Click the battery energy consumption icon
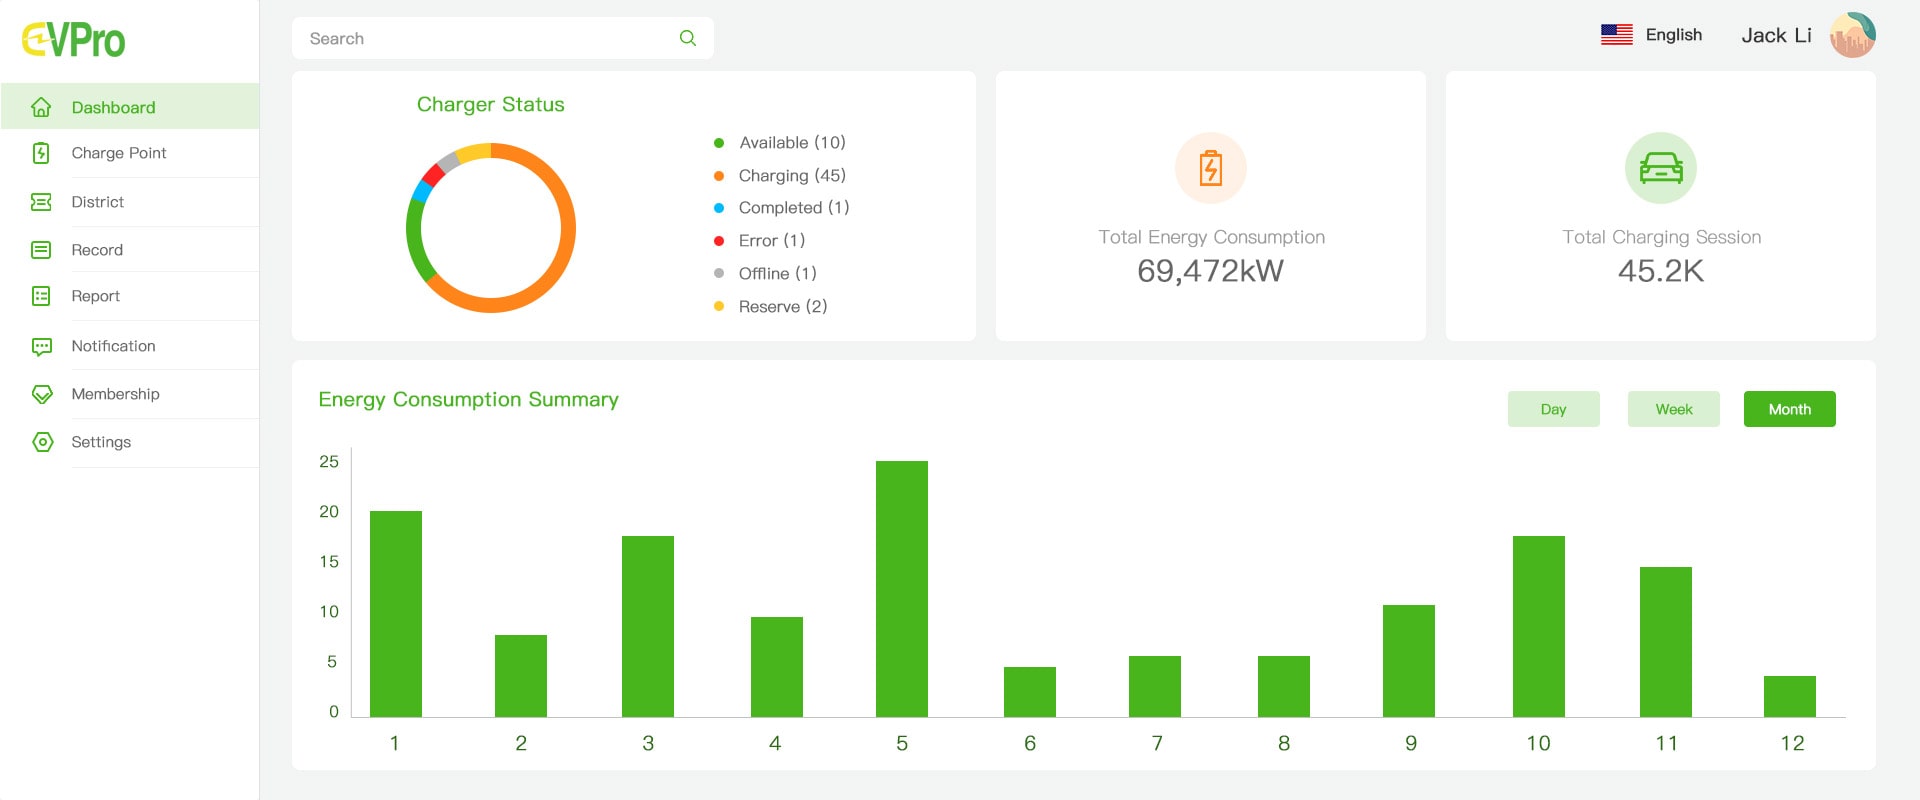 (1211, 168)
